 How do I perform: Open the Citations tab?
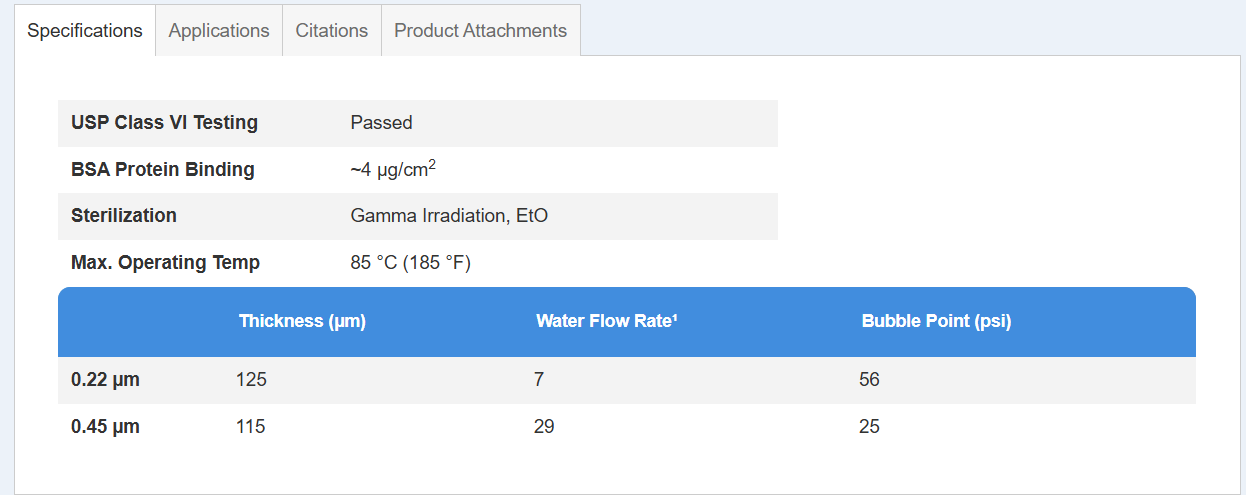(x=332, y=30)
